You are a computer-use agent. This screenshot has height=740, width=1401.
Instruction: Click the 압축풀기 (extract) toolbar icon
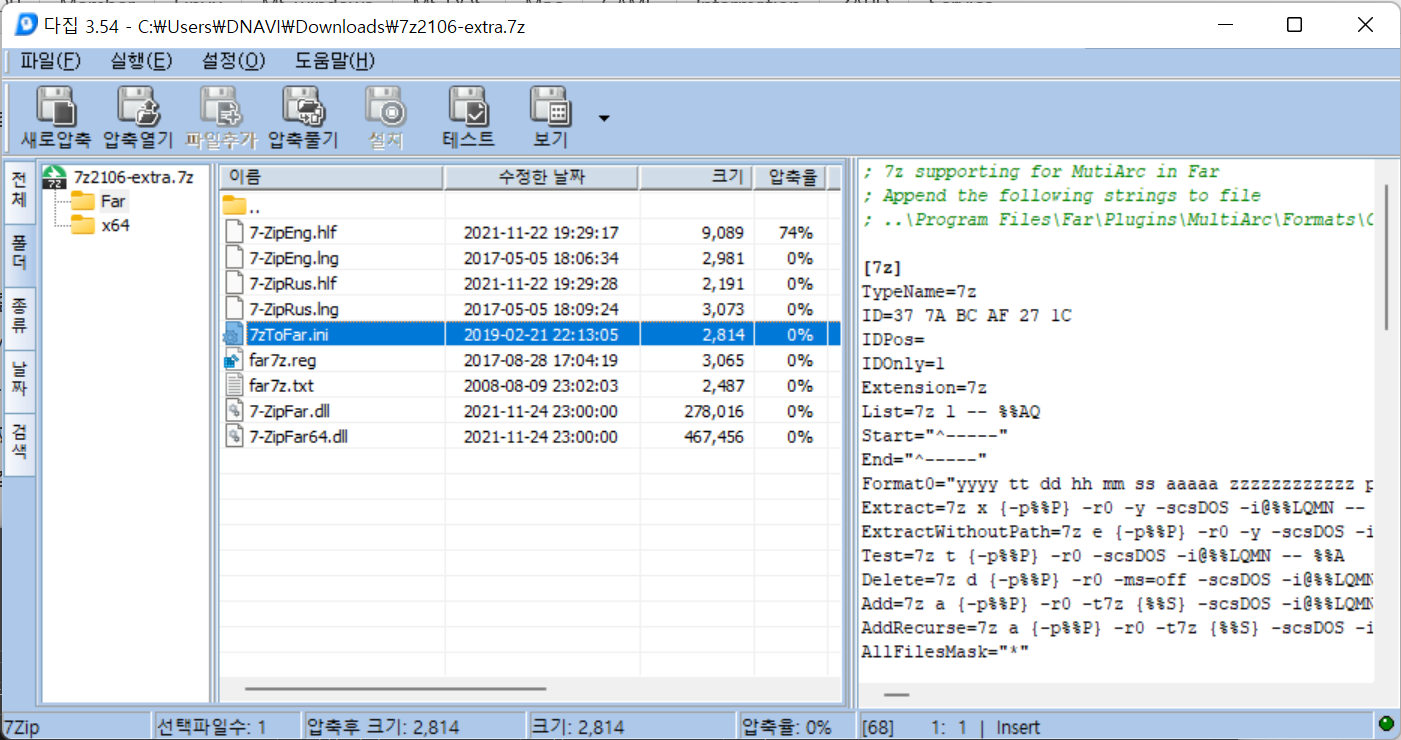pyautogui.click(x=303, y=116)
